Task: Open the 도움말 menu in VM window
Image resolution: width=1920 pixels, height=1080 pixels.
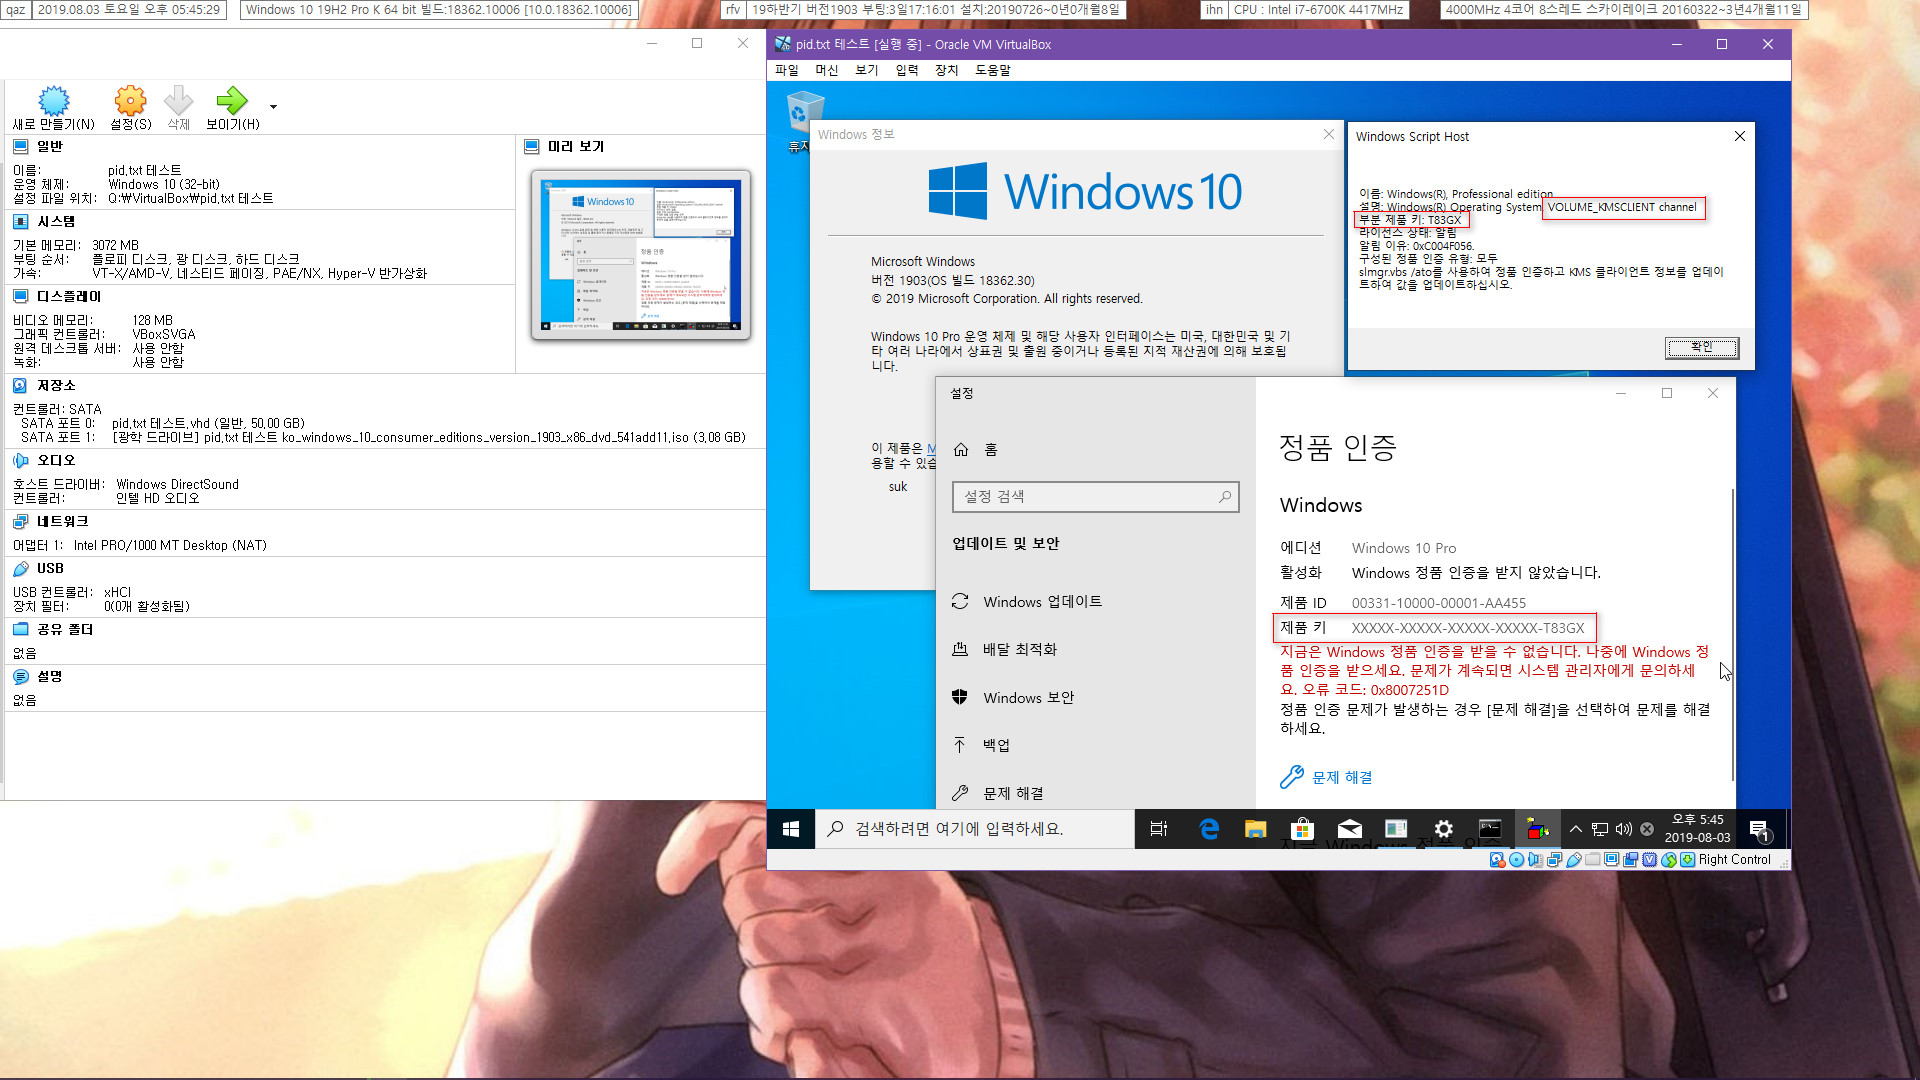Action: tap(993, 70)
